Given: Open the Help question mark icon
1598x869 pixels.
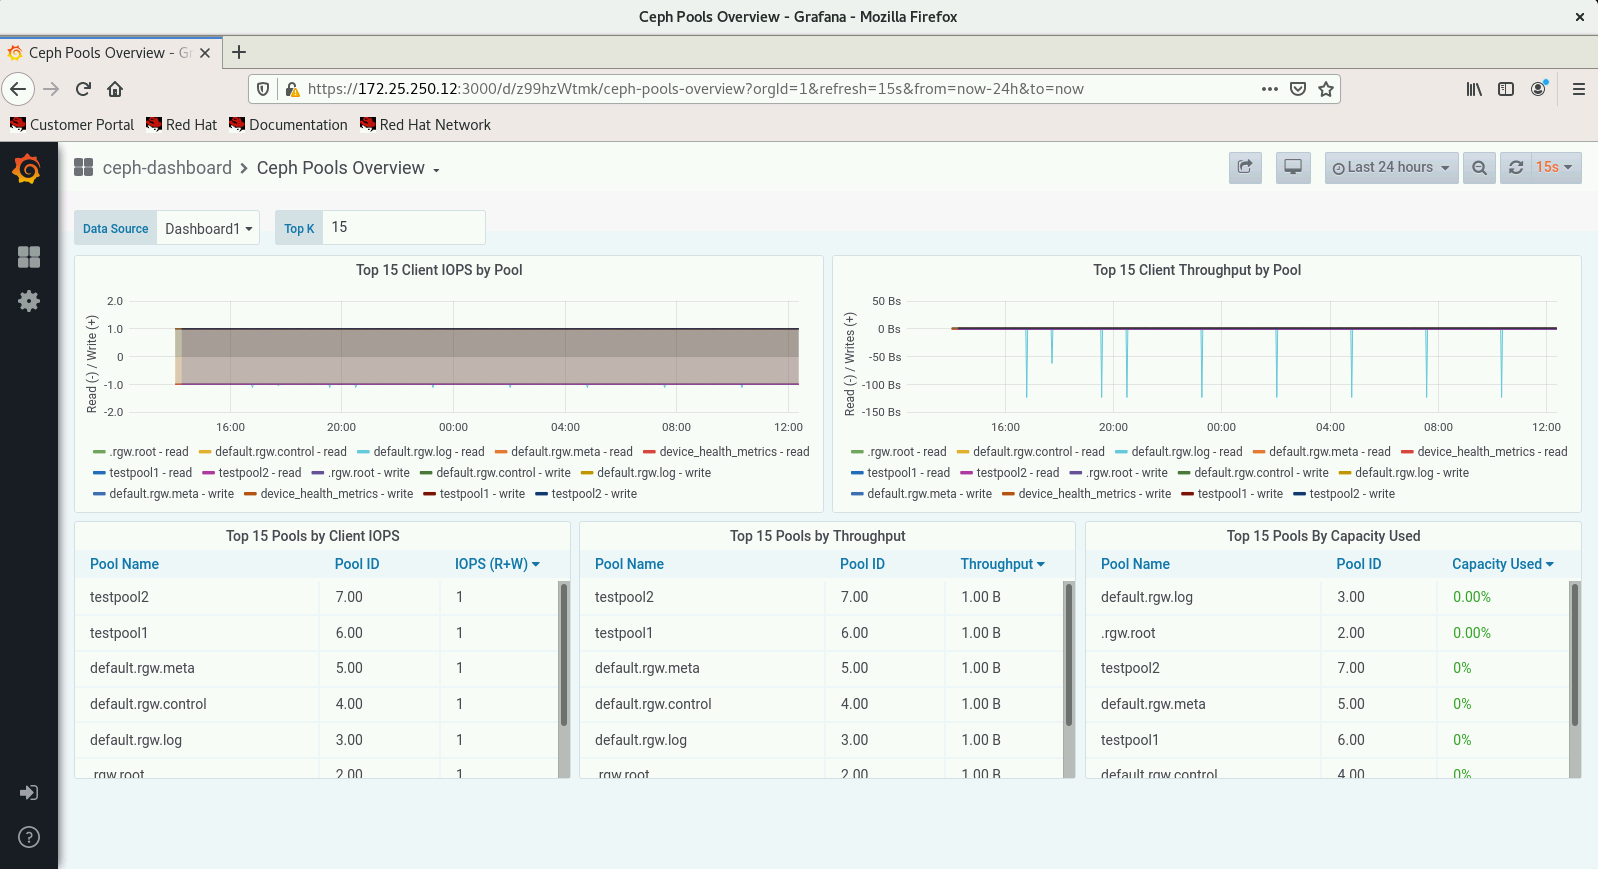Looking at the screenshot, I should [29, 837].
